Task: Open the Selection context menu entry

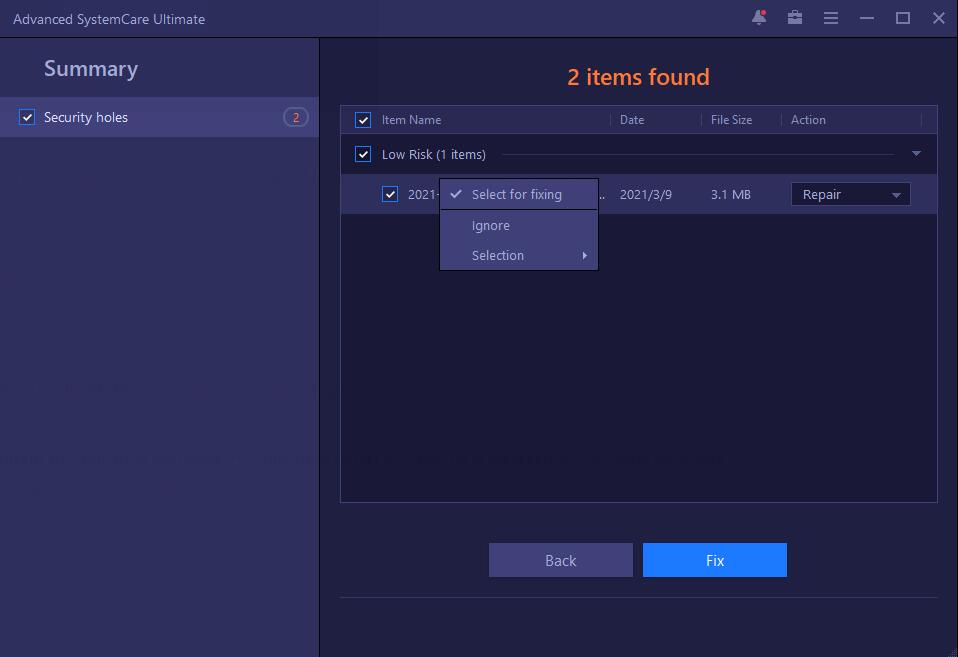Action: click(x=518, y=255)
